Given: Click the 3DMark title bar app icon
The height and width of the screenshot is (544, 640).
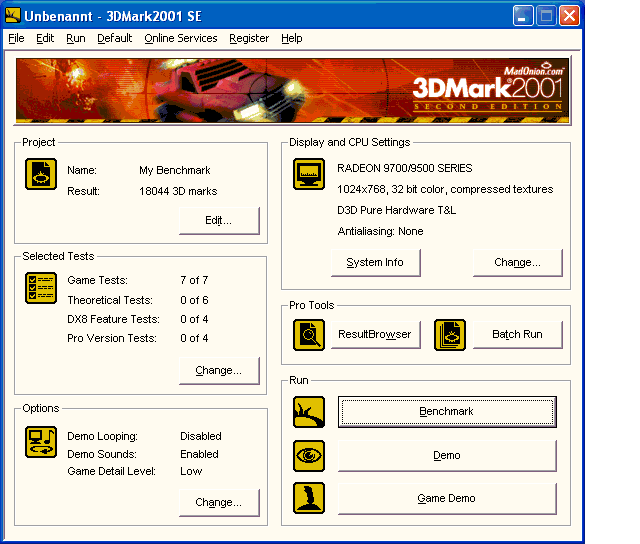Looking at the screenshot, I should [x=13, y=16].
